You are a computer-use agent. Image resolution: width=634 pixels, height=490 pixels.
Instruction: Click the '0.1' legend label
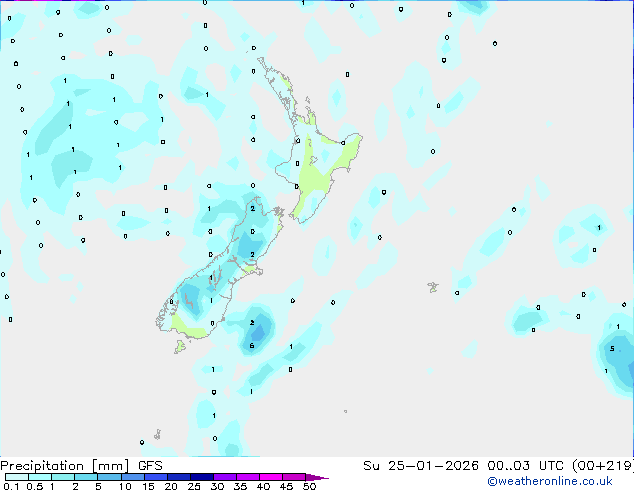click(11, 486)
